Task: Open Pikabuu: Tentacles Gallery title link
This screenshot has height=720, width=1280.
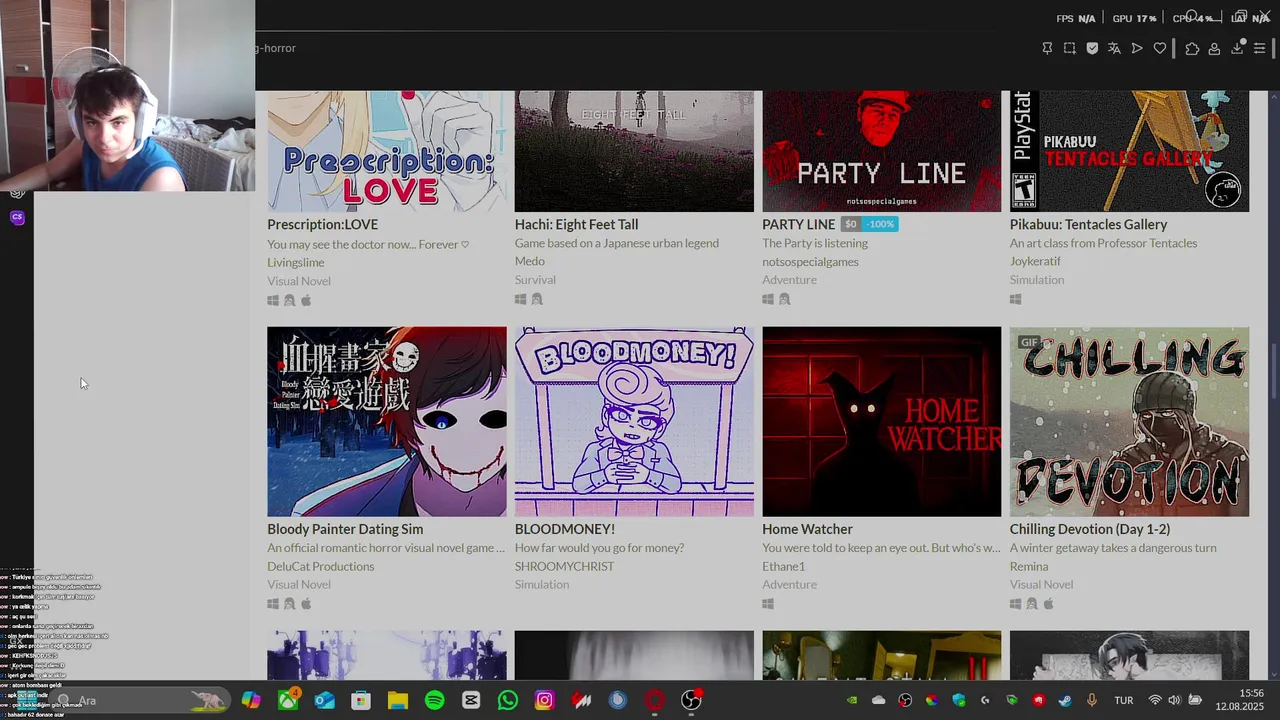Action: [x=1088, y=225]
